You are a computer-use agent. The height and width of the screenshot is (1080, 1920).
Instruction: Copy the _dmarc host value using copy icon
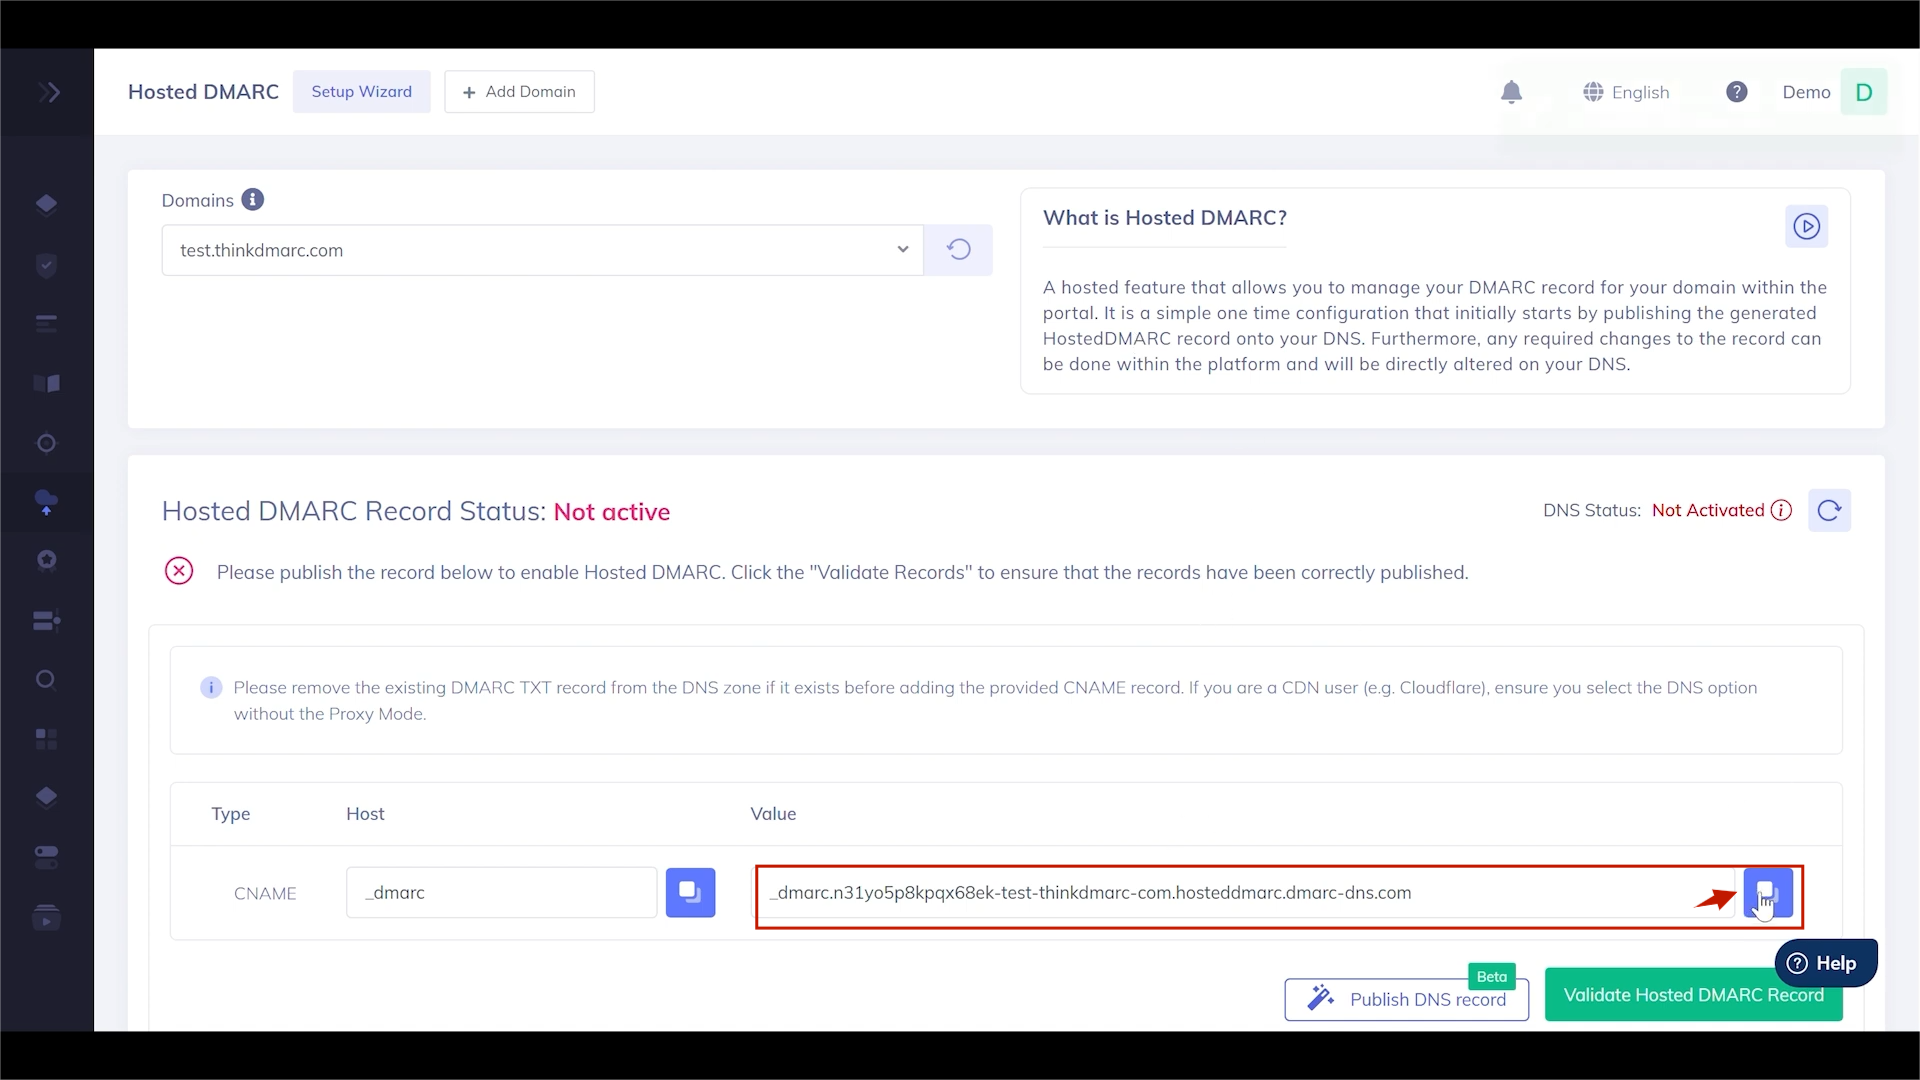[690, 892]
